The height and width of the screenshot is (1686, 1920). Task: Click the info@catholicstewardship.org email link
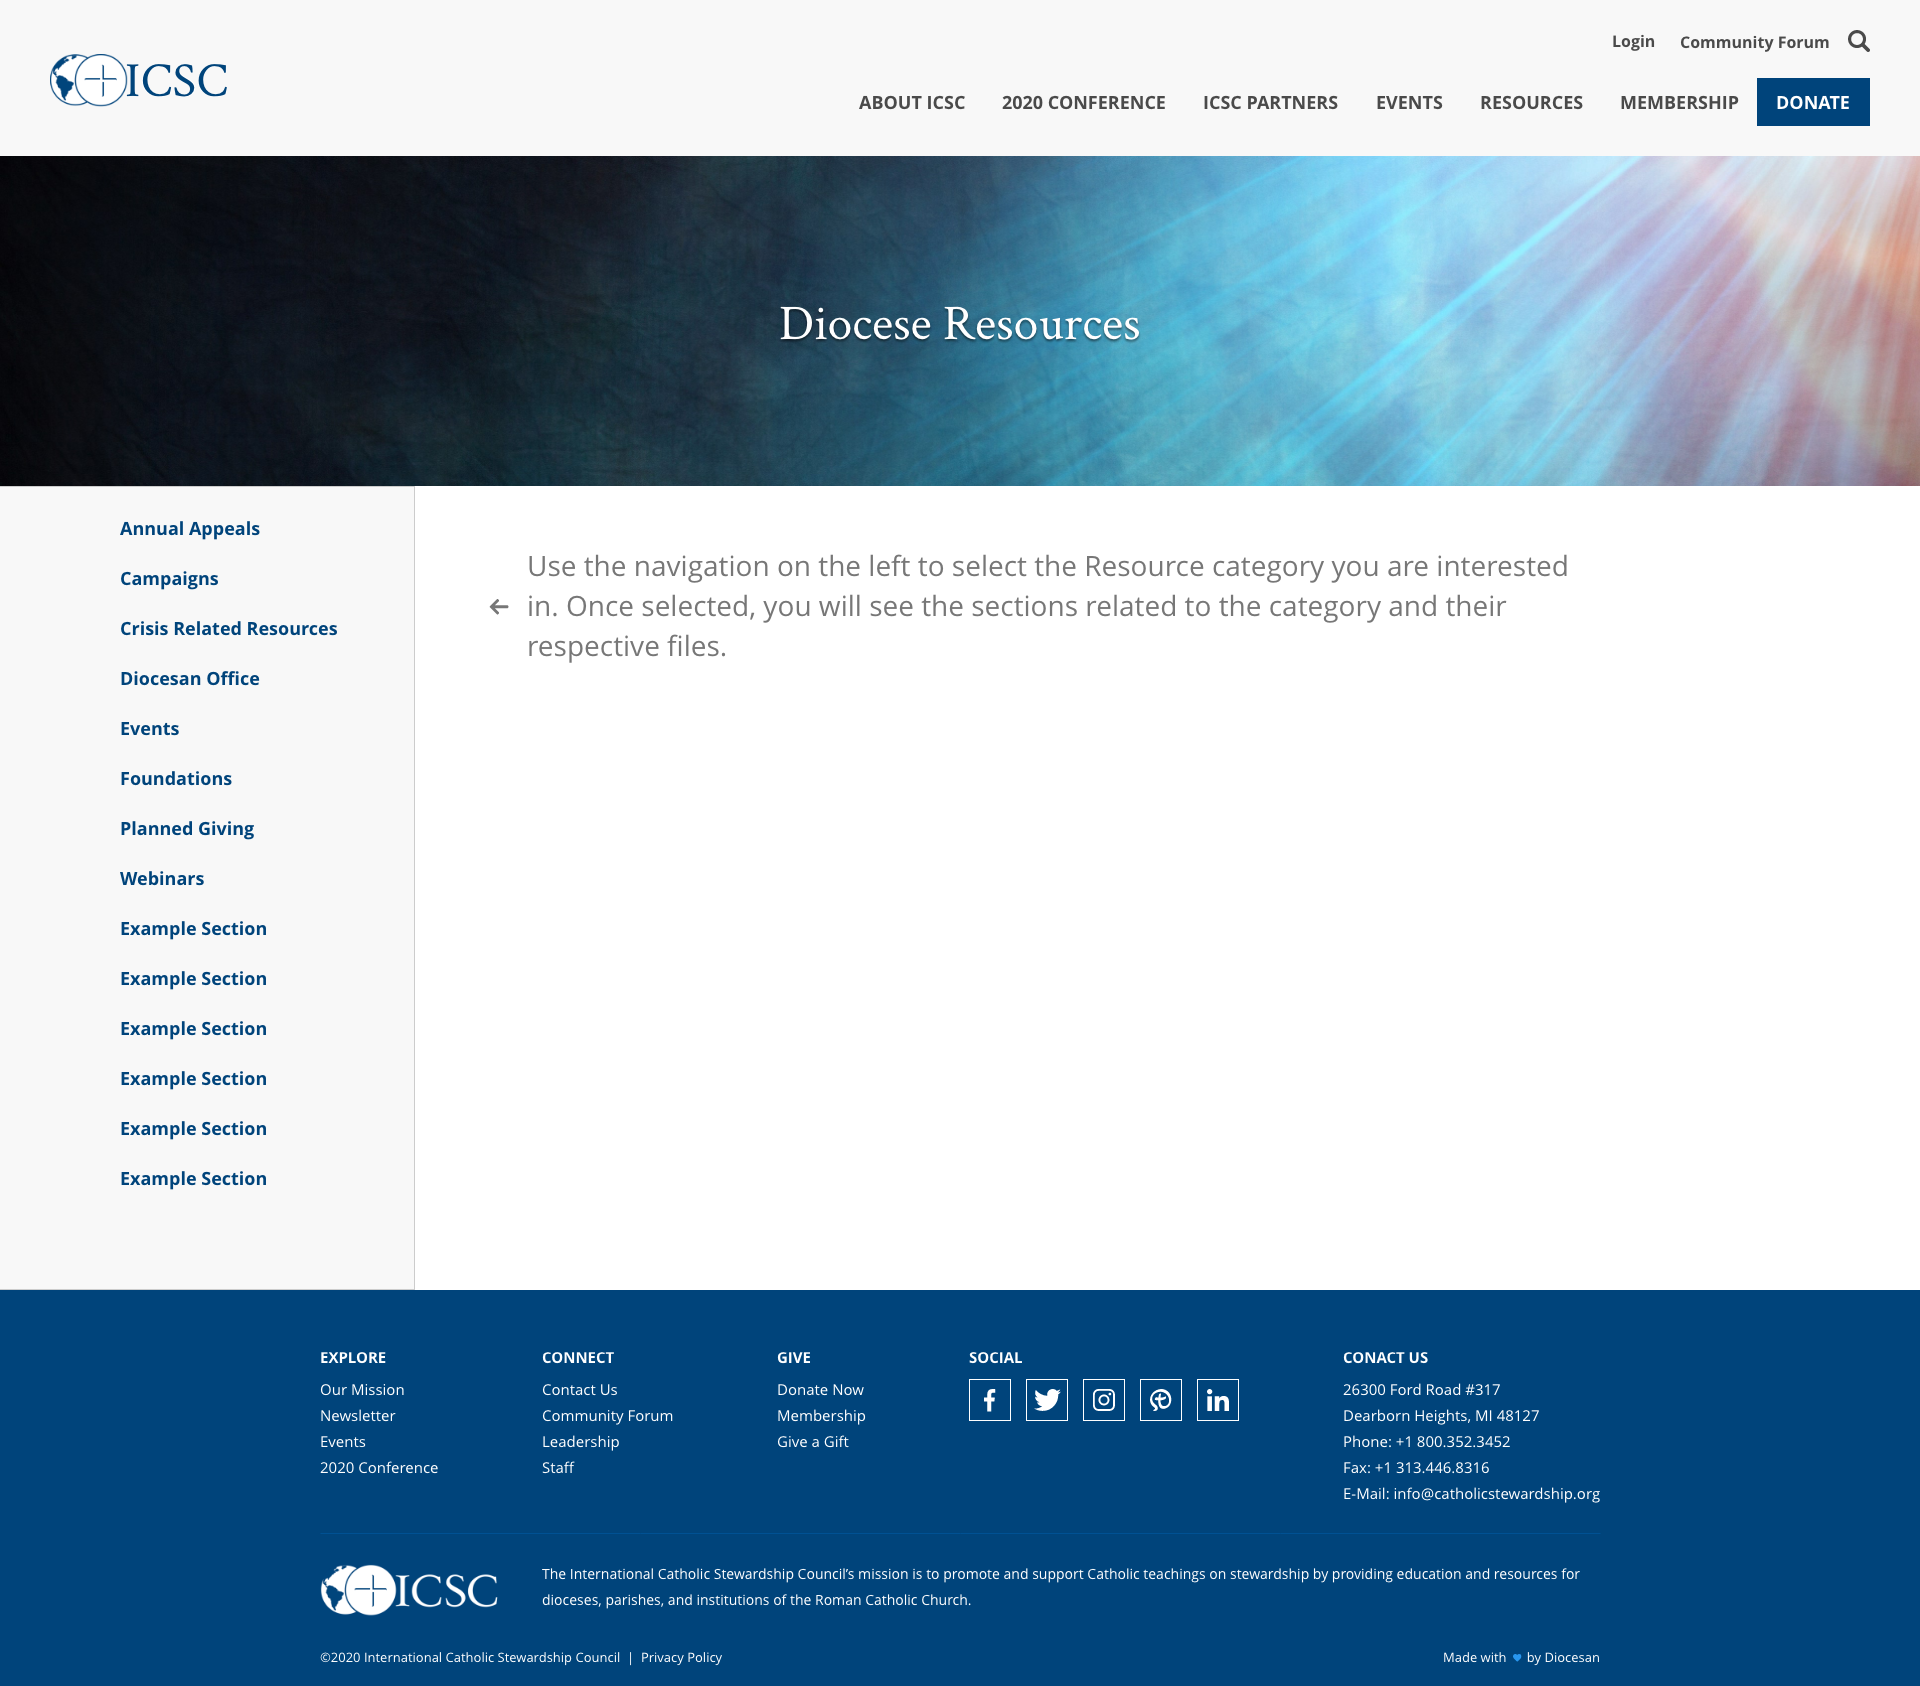click(x=1496, y=1493)
